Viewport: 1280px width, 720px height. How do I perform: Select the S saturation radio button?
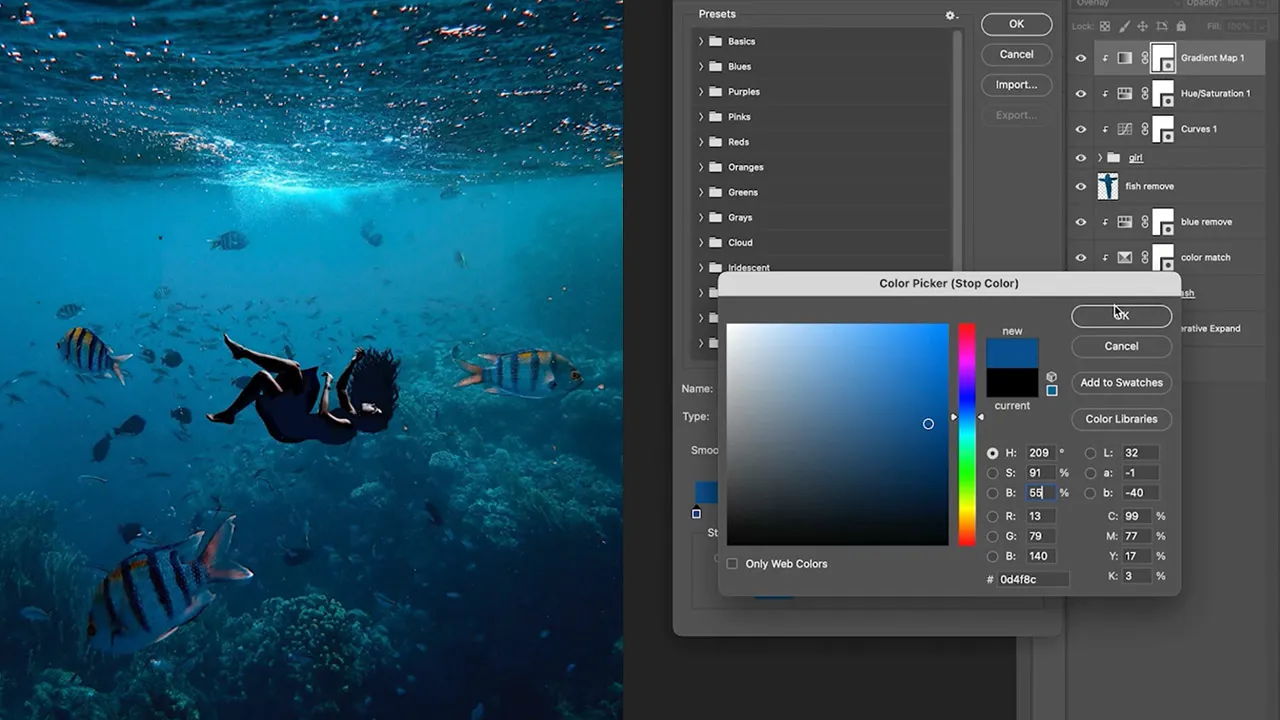(x=992, y=473)
